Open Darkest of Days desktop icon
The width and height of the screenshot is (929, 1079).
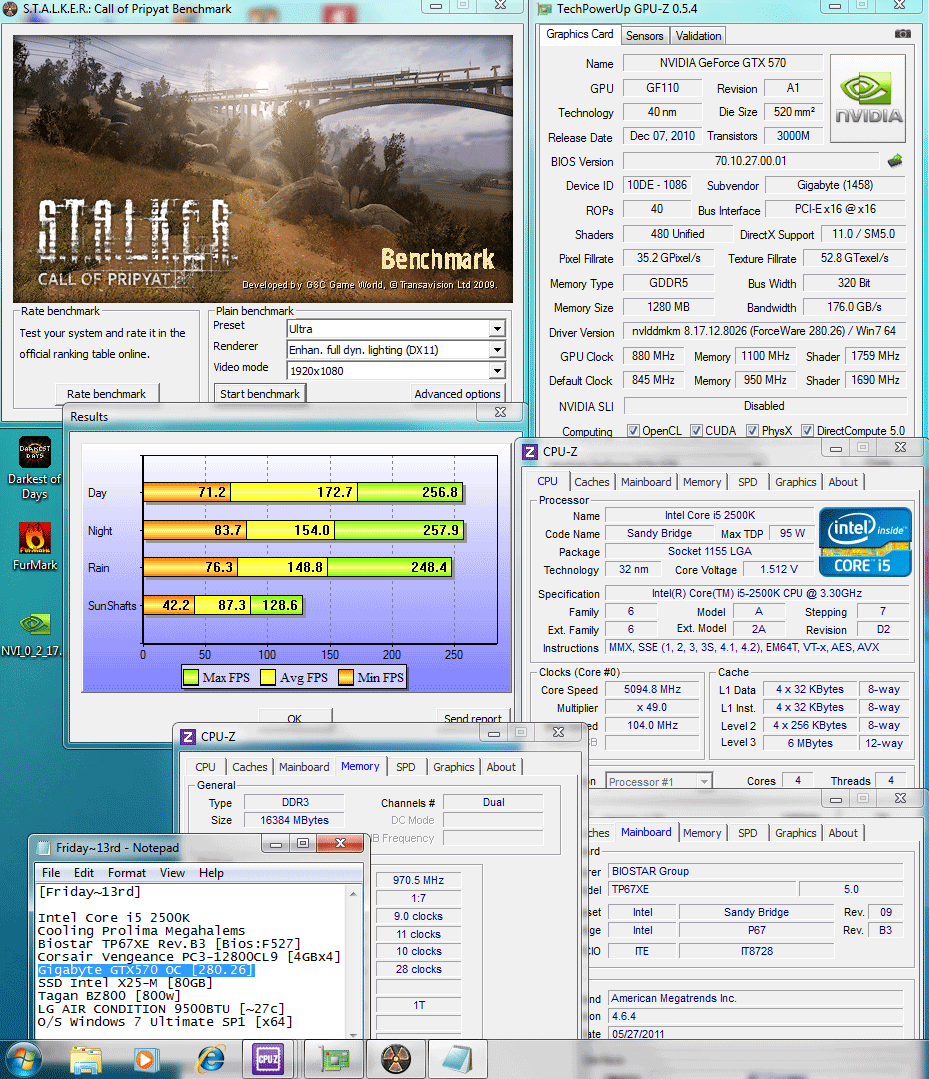pyautogui.click(x=34, y=468)
